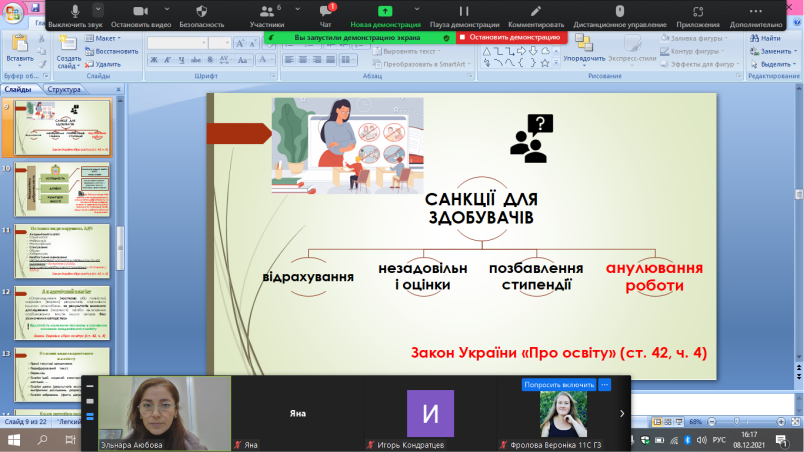Open the Remote Control menu

click(x=620, y=15)
